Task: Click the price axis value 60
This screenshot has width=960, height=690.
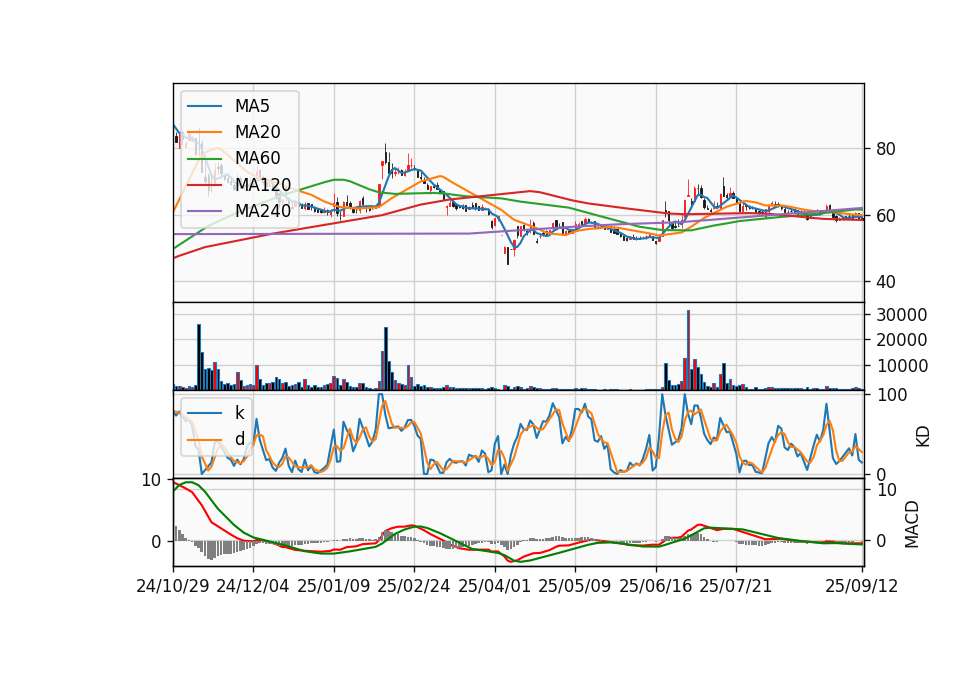Action: pos(886,216)
